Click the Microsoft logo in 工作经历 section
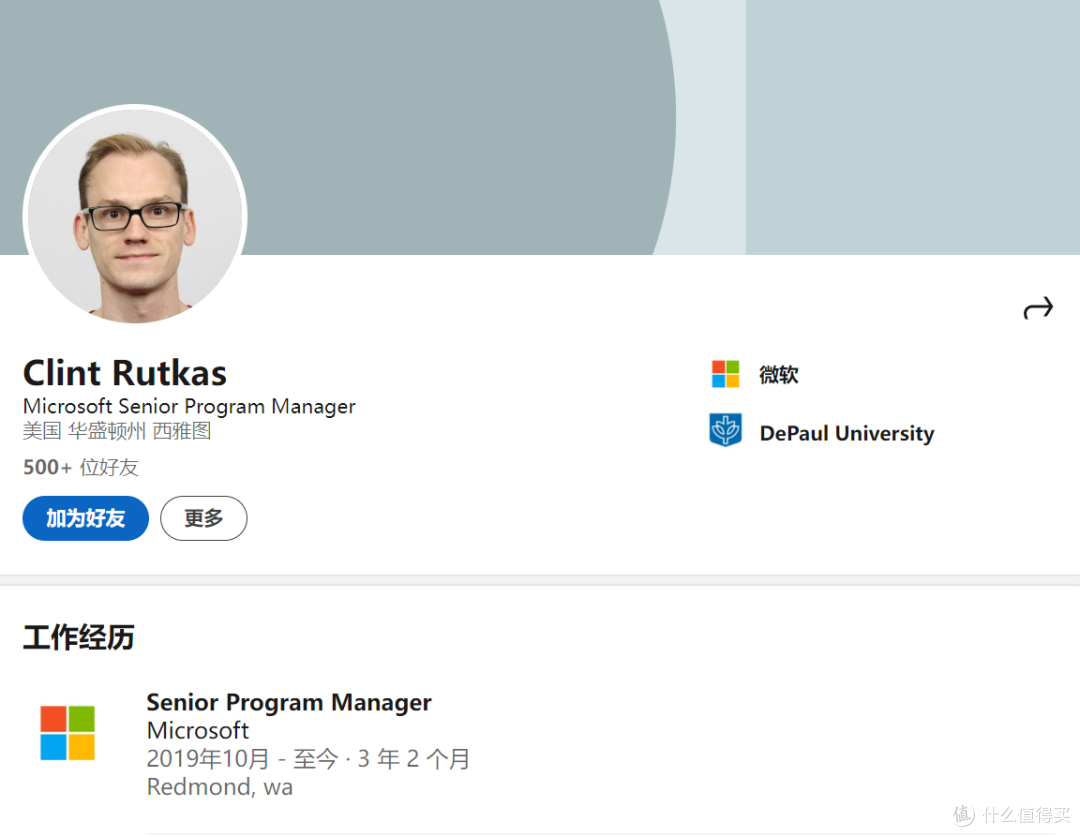Screen dimensions: 1080x837 (x=68, y=733)
